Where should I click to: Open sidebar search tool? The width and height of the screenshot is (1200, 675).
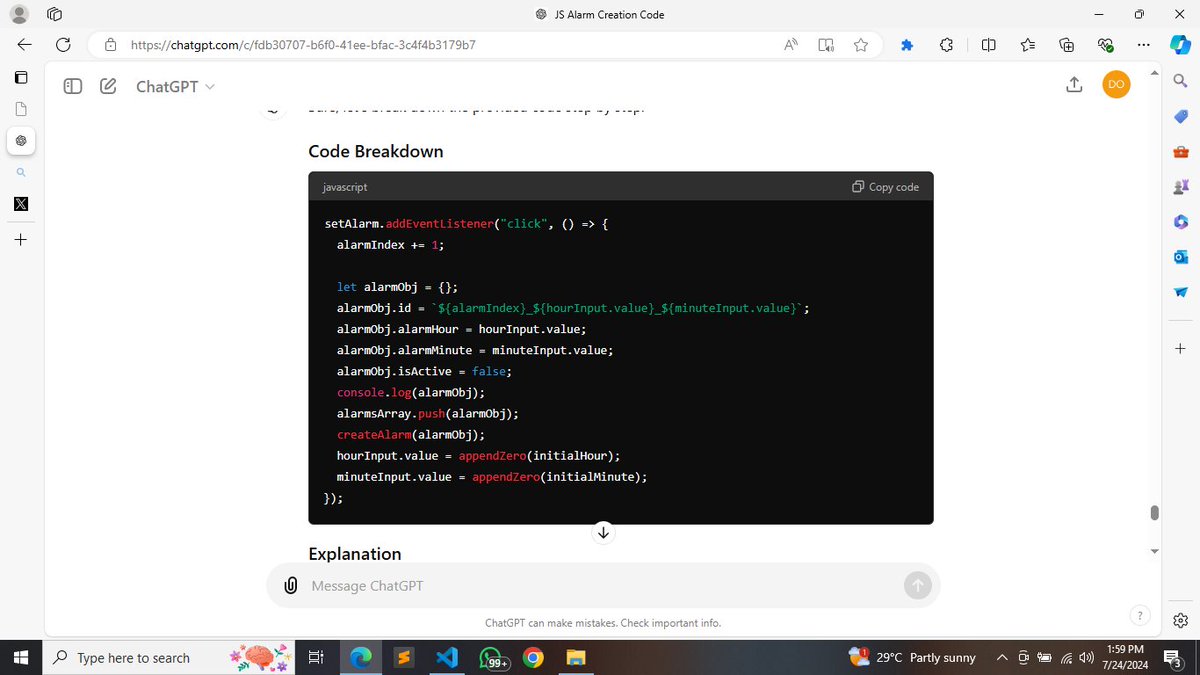(x=1180, y=81)
